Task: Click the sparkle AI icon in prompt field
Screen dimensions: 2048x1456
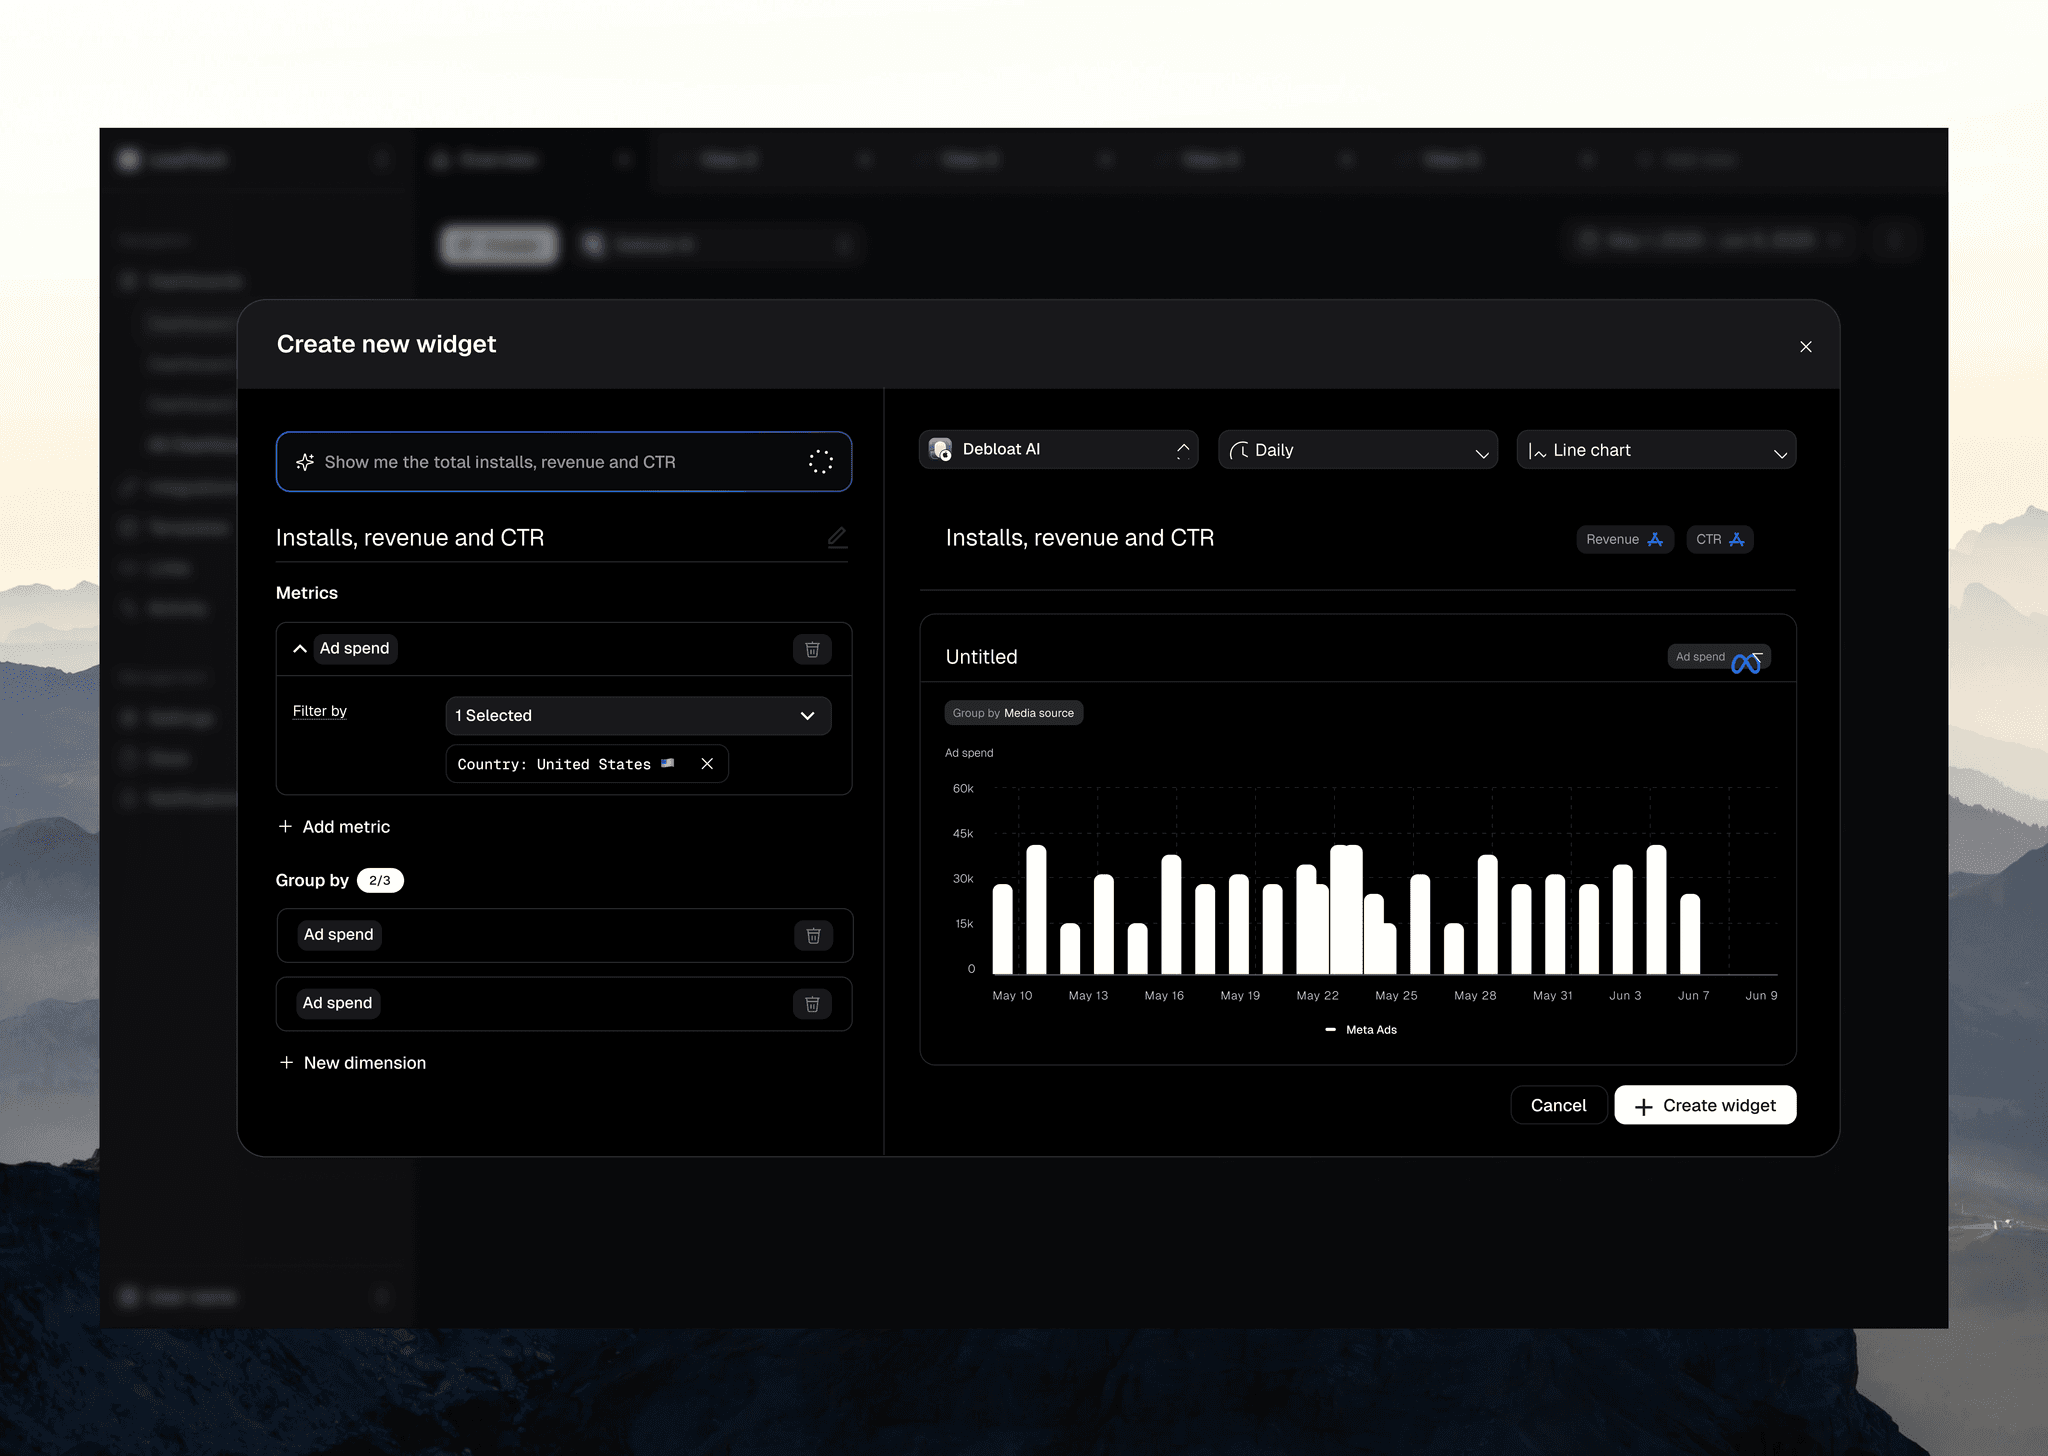Action: [x=305, y=462]
